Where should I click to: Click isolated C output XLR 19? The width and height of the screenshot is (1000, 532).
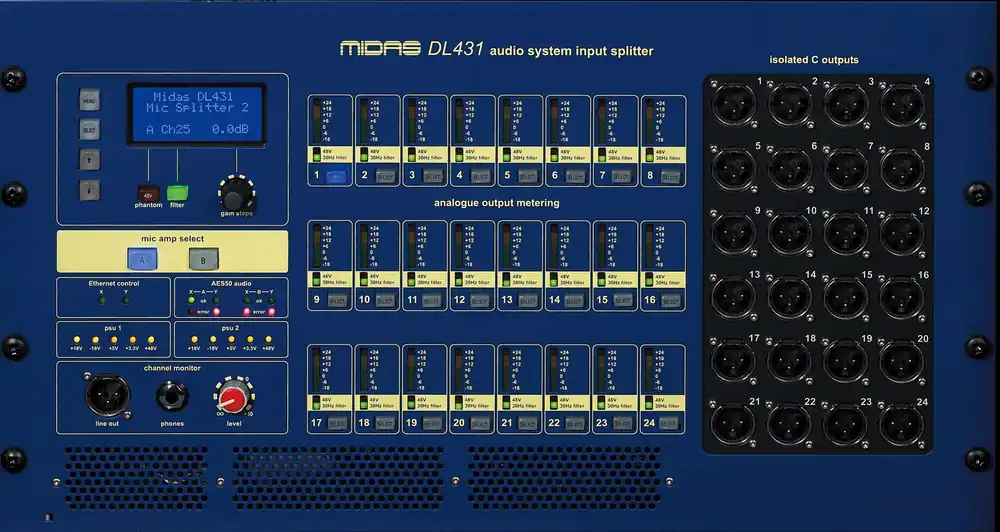(x=846, y=361)
